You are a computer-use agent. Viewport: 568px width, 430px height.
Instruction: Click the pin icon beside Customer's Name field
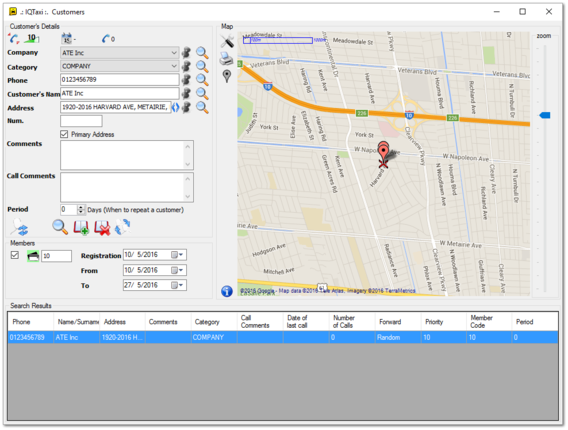tap(186, 93)
